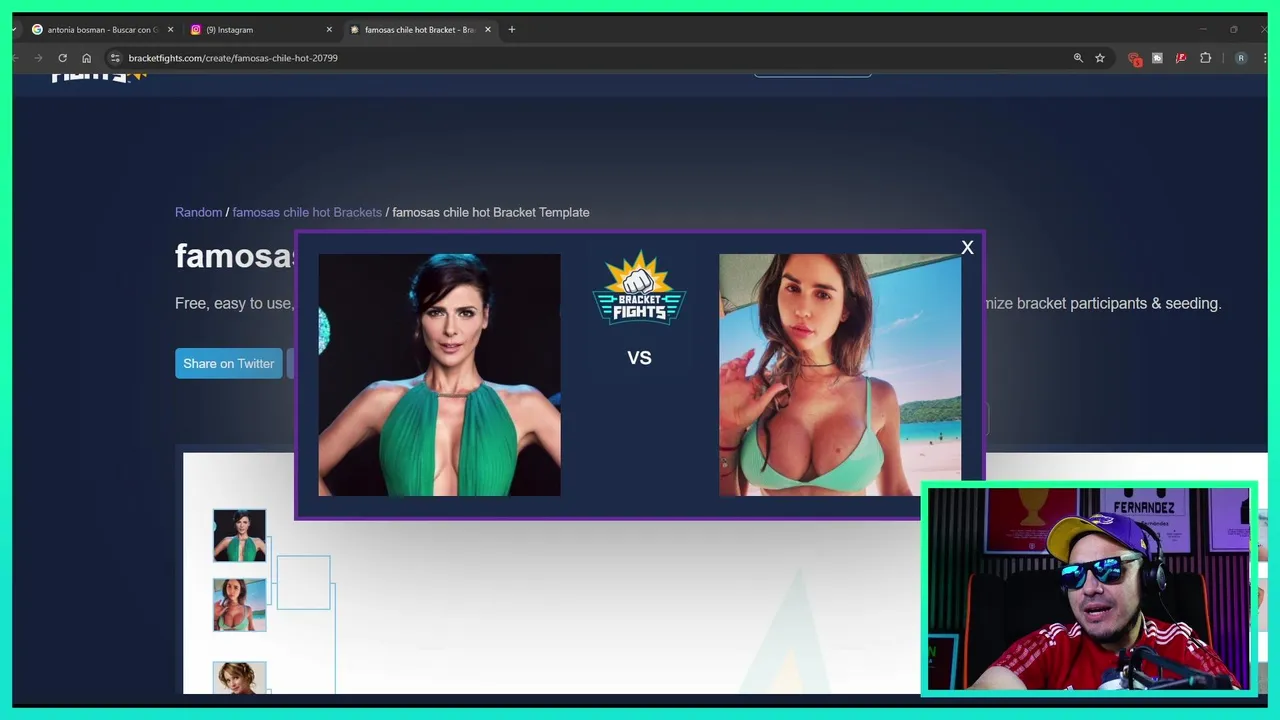Bookmark this page with star icon
The image size is (1280, 720).
[1100, 58]
